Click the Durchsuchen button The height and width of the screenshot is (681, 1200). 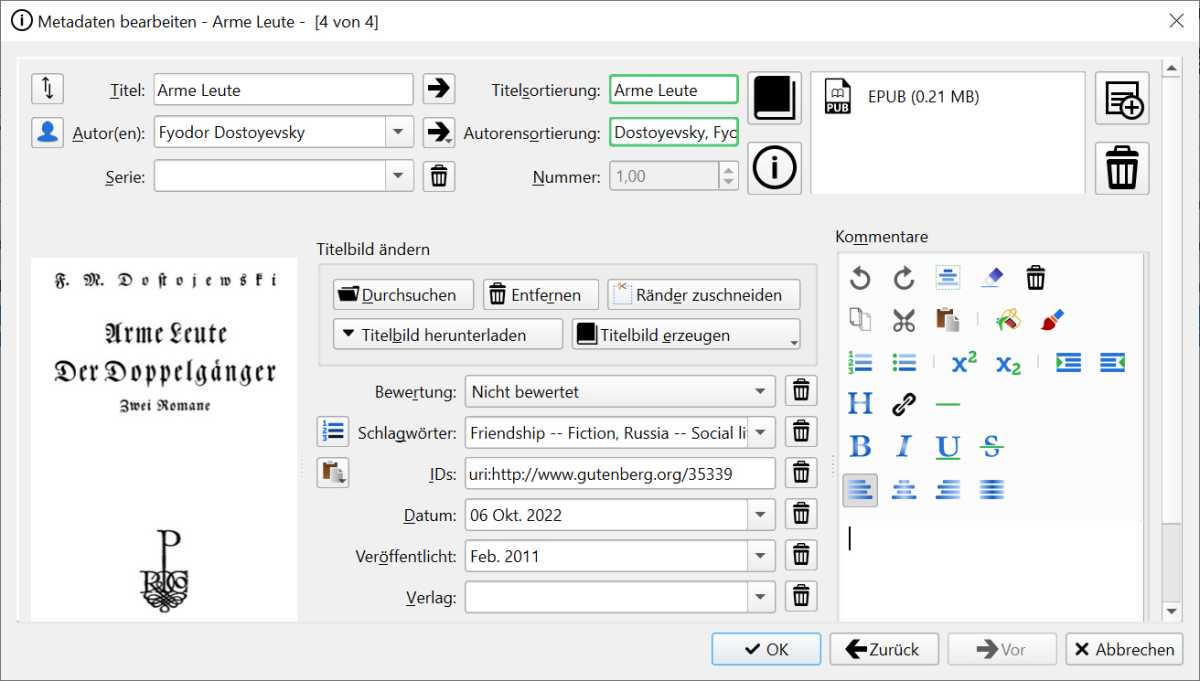click(x=398, y=295)
